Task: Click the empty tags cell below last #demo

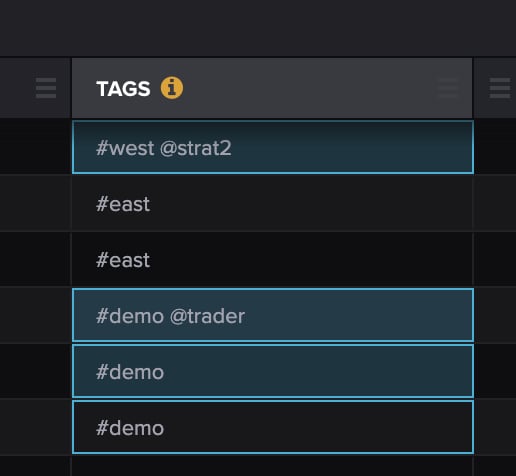Action: pyautogui.click(x=272, y=466)
